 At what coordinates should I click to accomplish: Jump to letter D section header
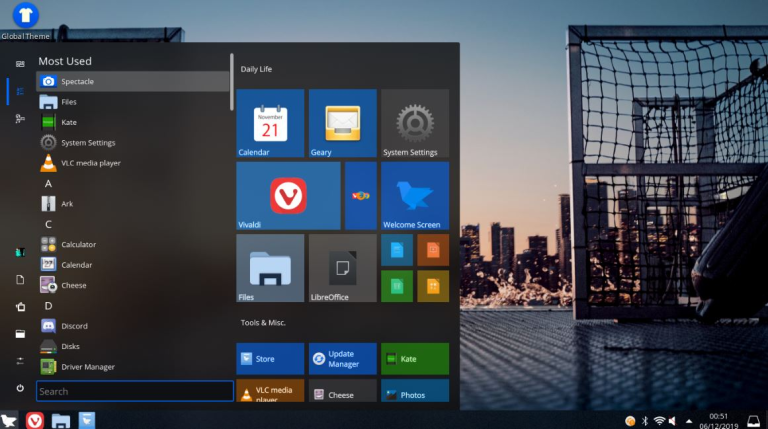pos(48,306)
